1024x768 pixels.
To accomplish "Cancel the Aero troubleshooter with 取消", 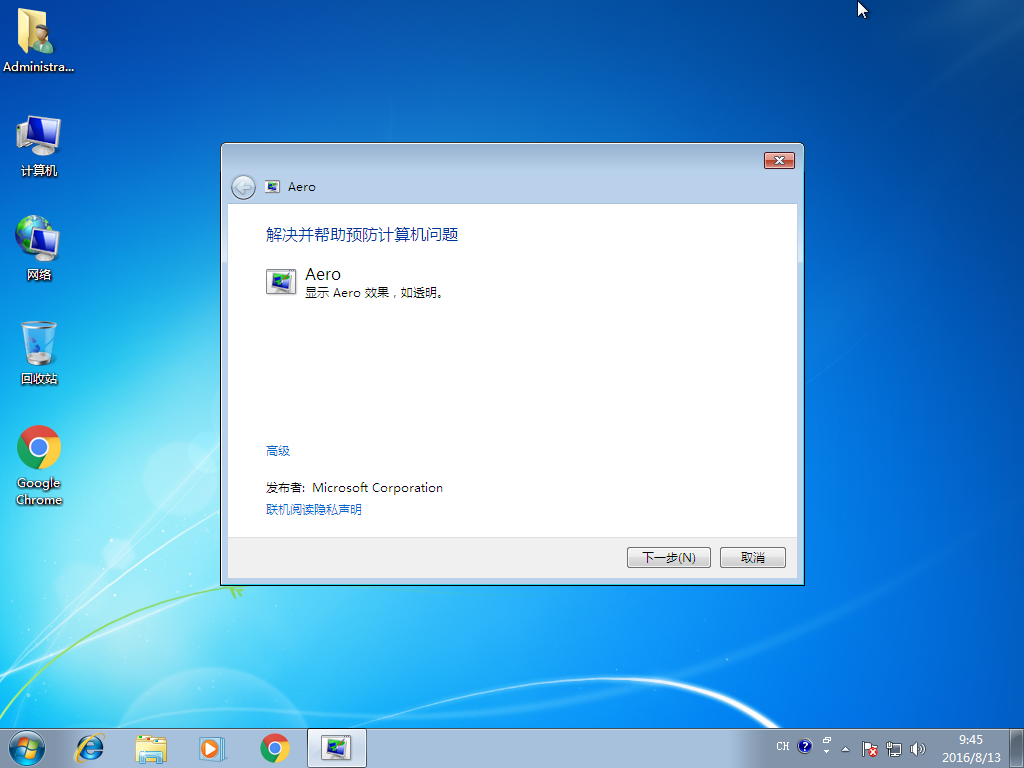I will tap(752, 557).
